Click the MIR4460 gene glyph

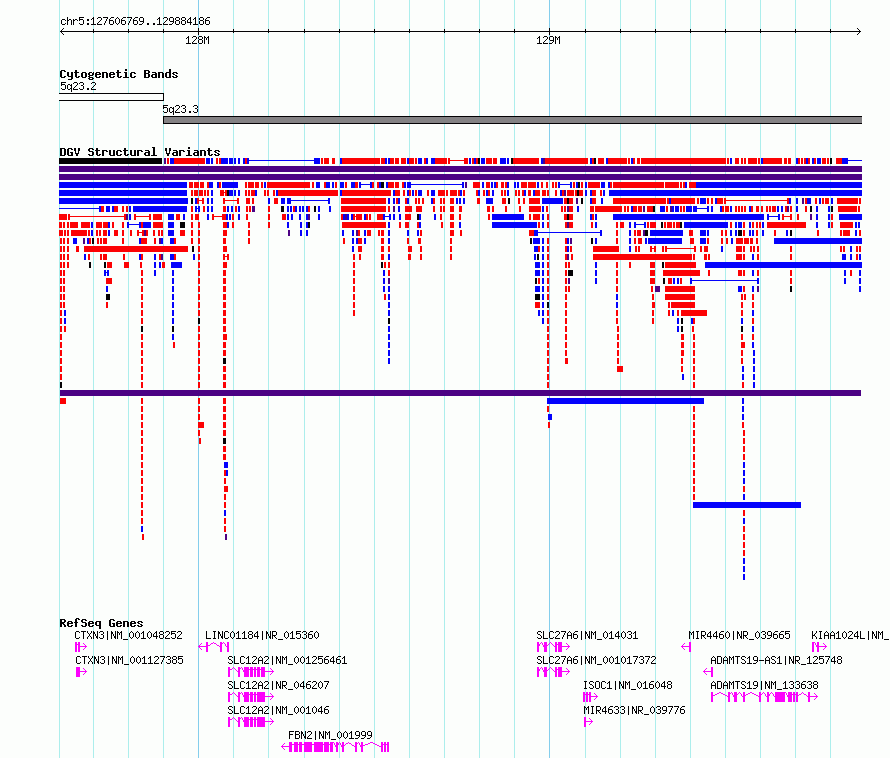pos(686,647)
